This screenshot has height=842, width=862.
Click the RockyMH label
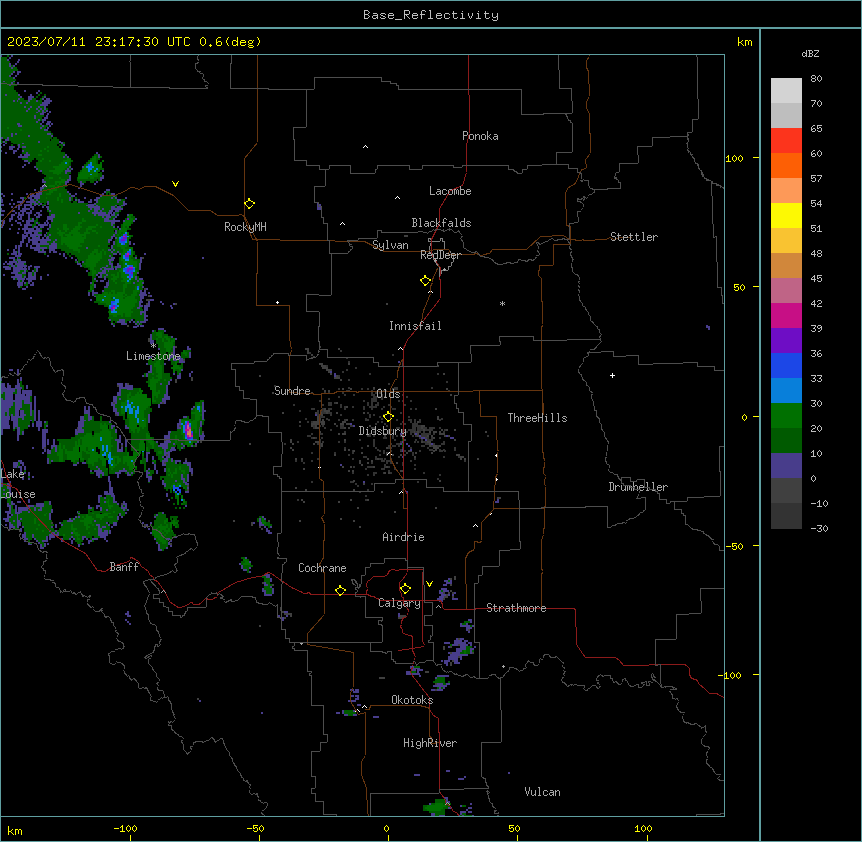(245, 227)
